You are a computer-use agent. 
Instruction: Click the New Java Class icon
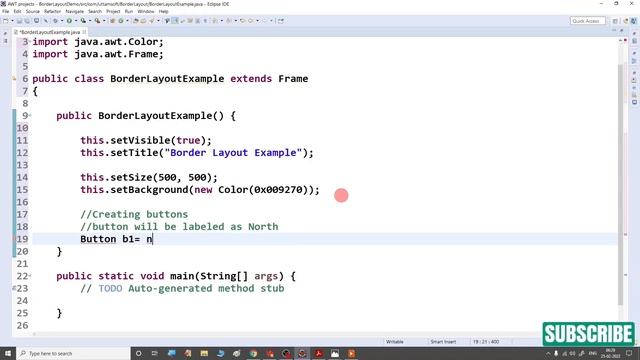click(x=121, y=21)
